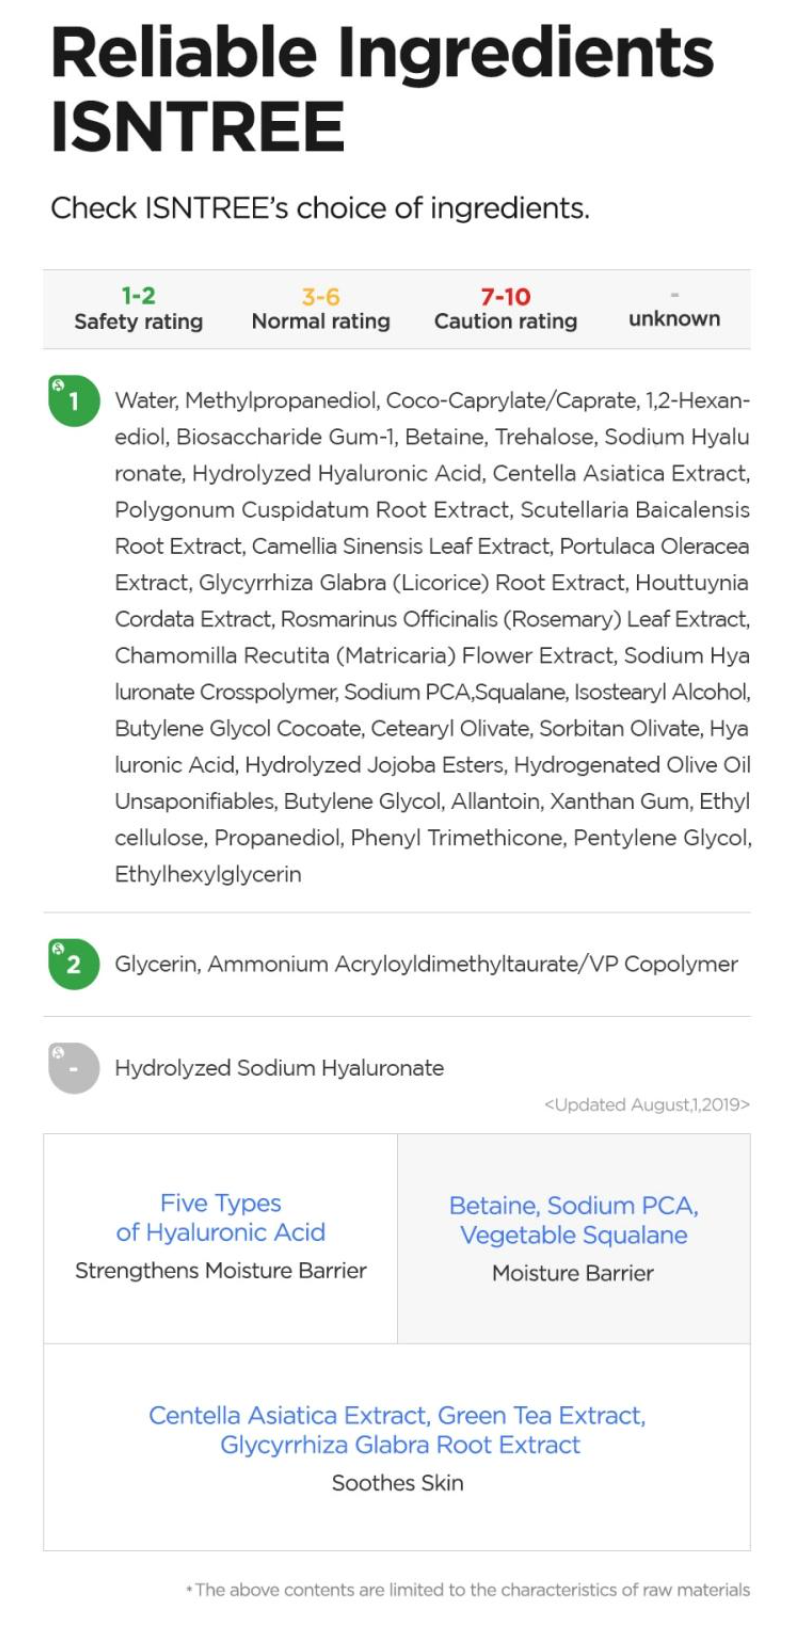
Task: Click the Updated August,1,2019 note
Action: tap(646, 1105)
